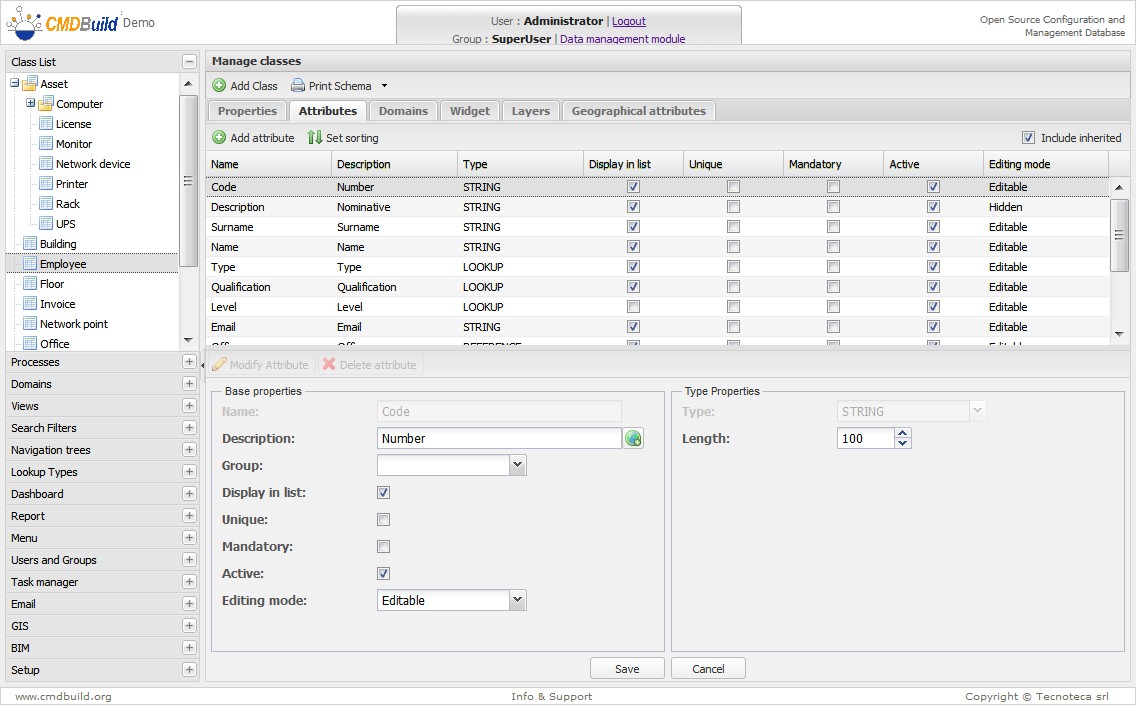Viewport: 1136px width, 705px height.
Task: Open the Geographical attributes tab
Action: 638,111
